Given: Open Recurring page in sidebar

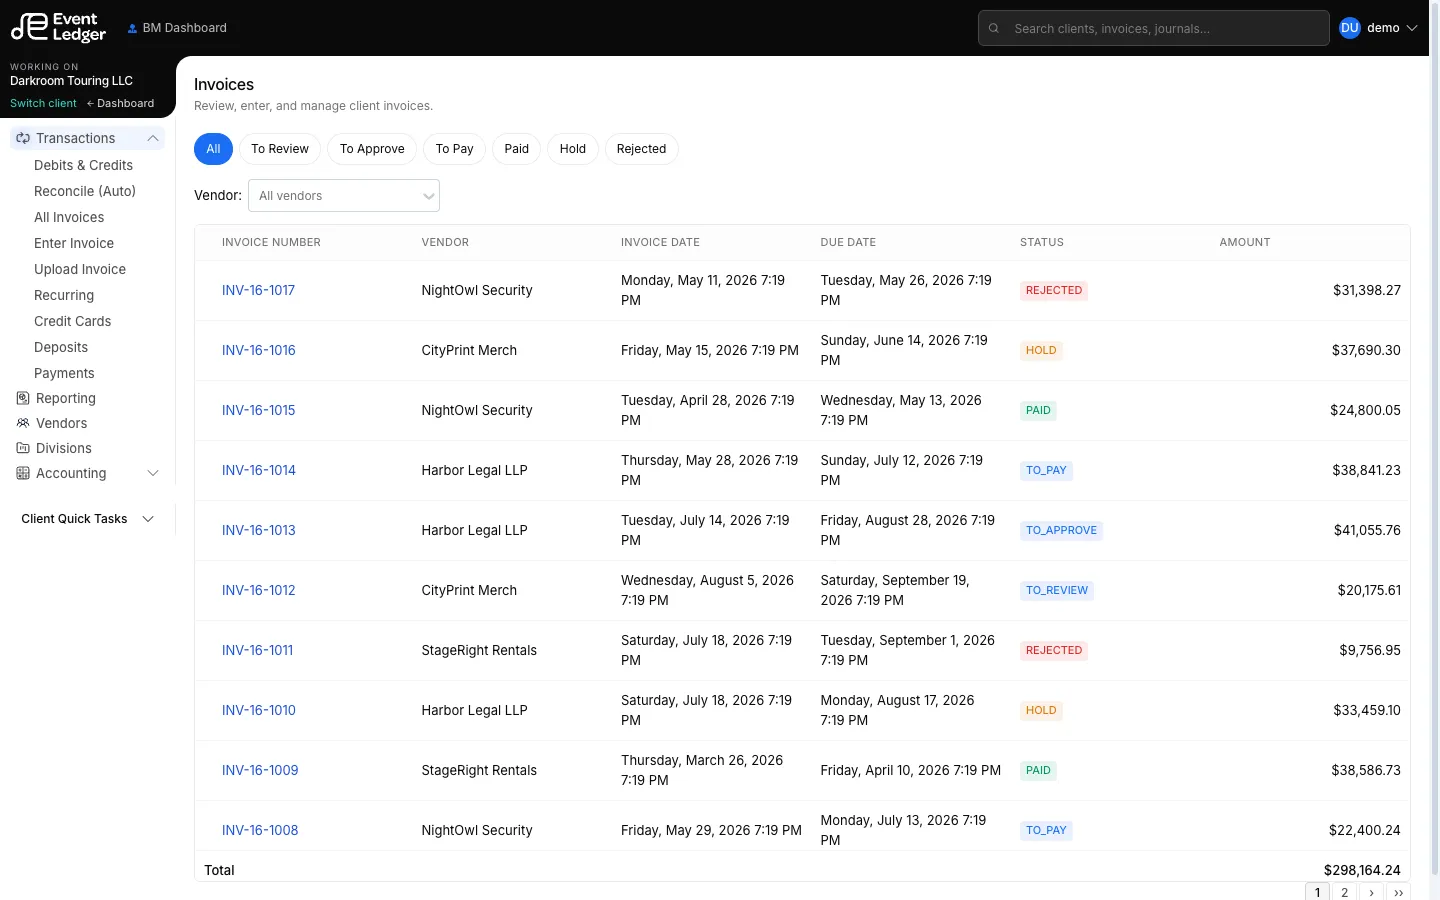Looking at the screenshot, I should coord(64,295).
